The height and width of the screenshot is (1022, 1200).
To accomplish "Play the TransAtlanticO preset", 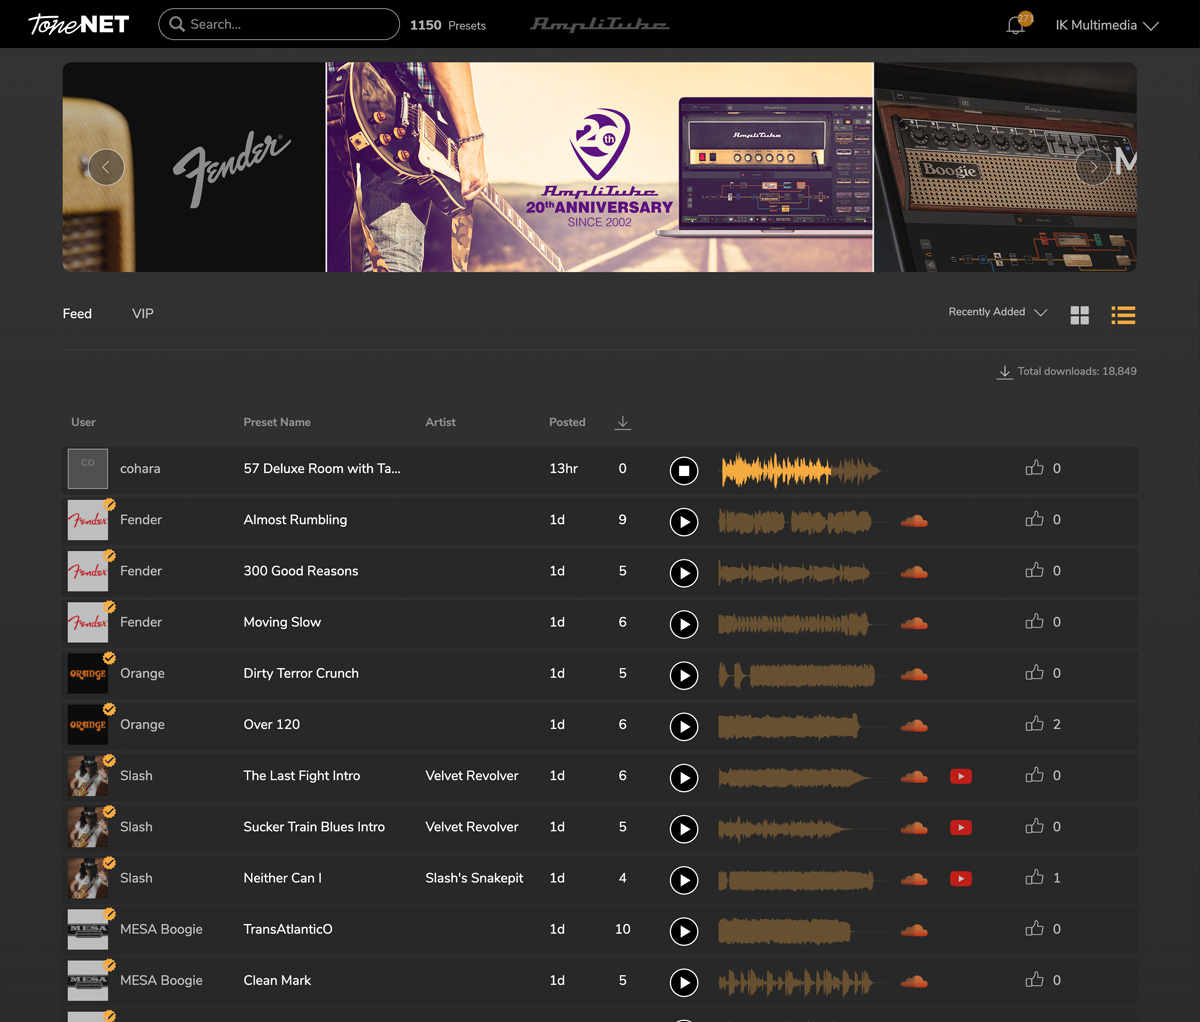I will [684, 931].
